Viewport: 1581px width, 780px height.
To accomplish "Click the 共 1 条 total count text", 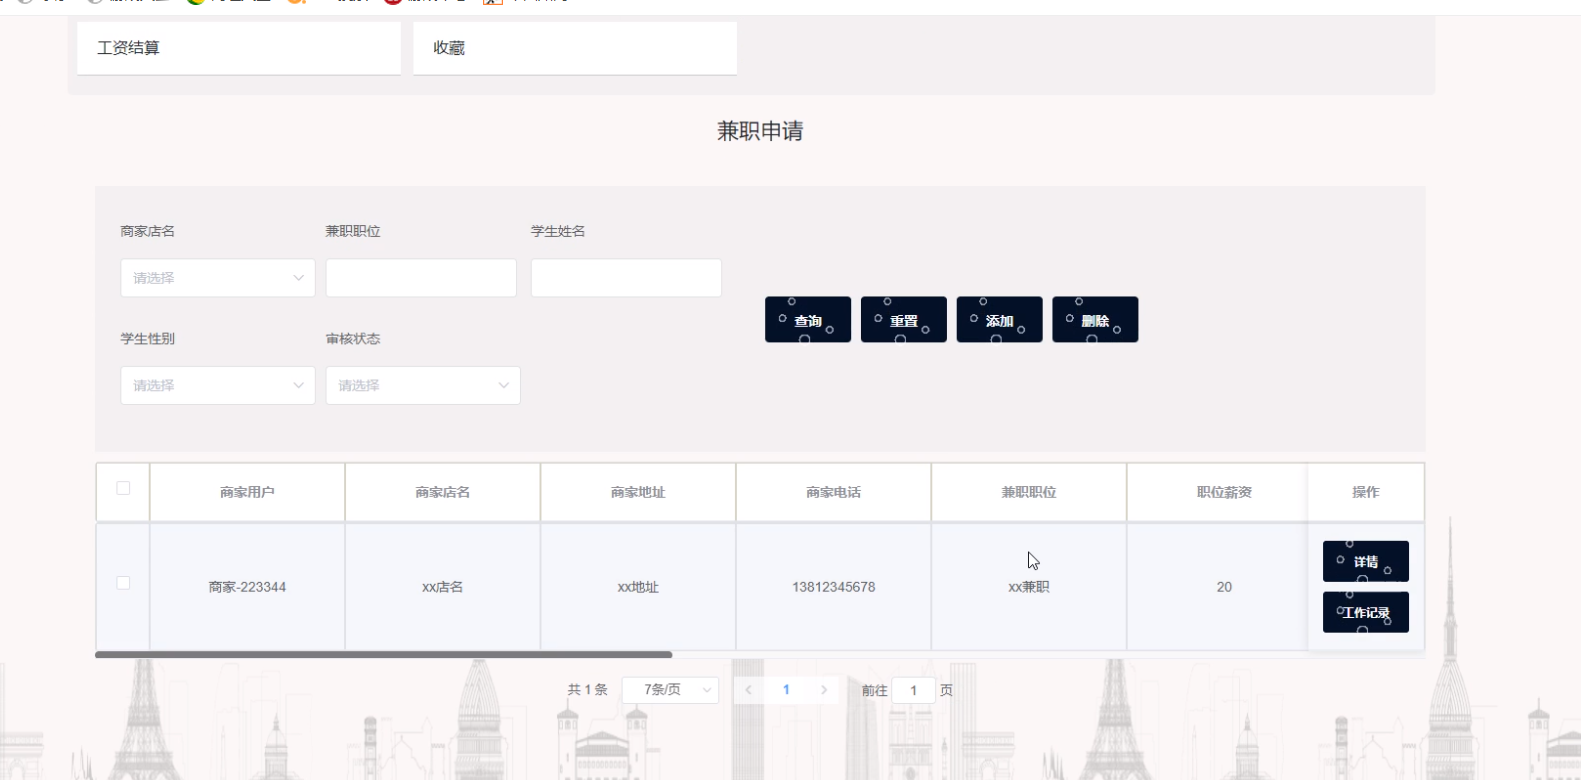I will (588, 690).
